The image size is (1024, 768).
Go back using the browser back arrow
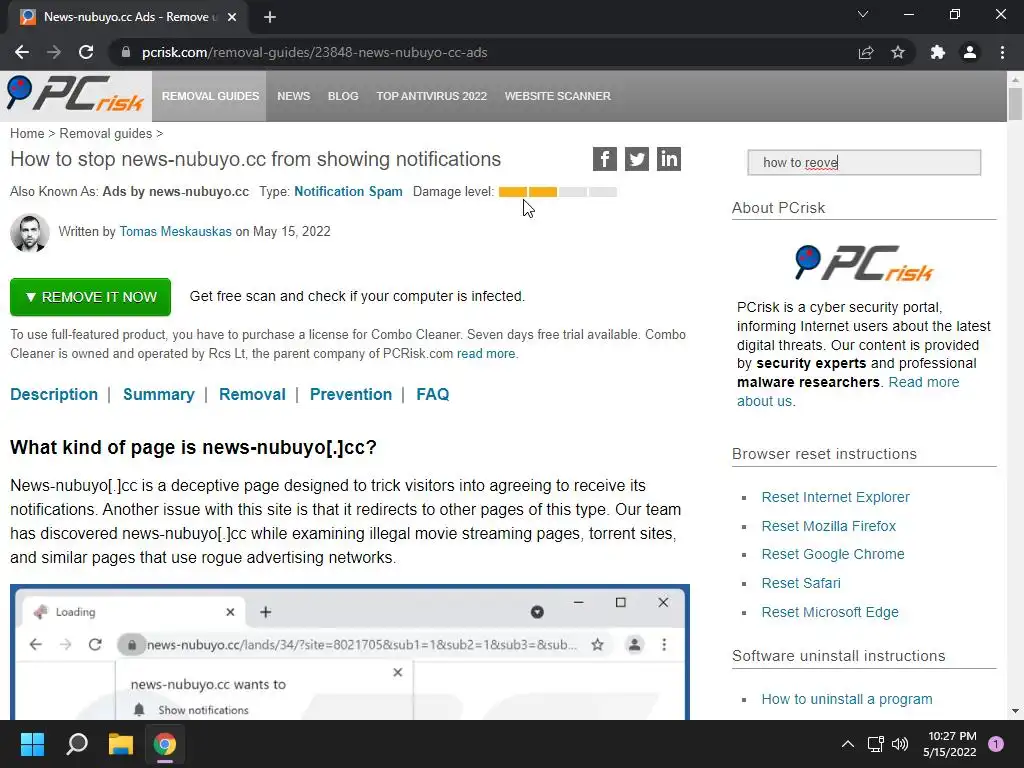tap(22, 52)
